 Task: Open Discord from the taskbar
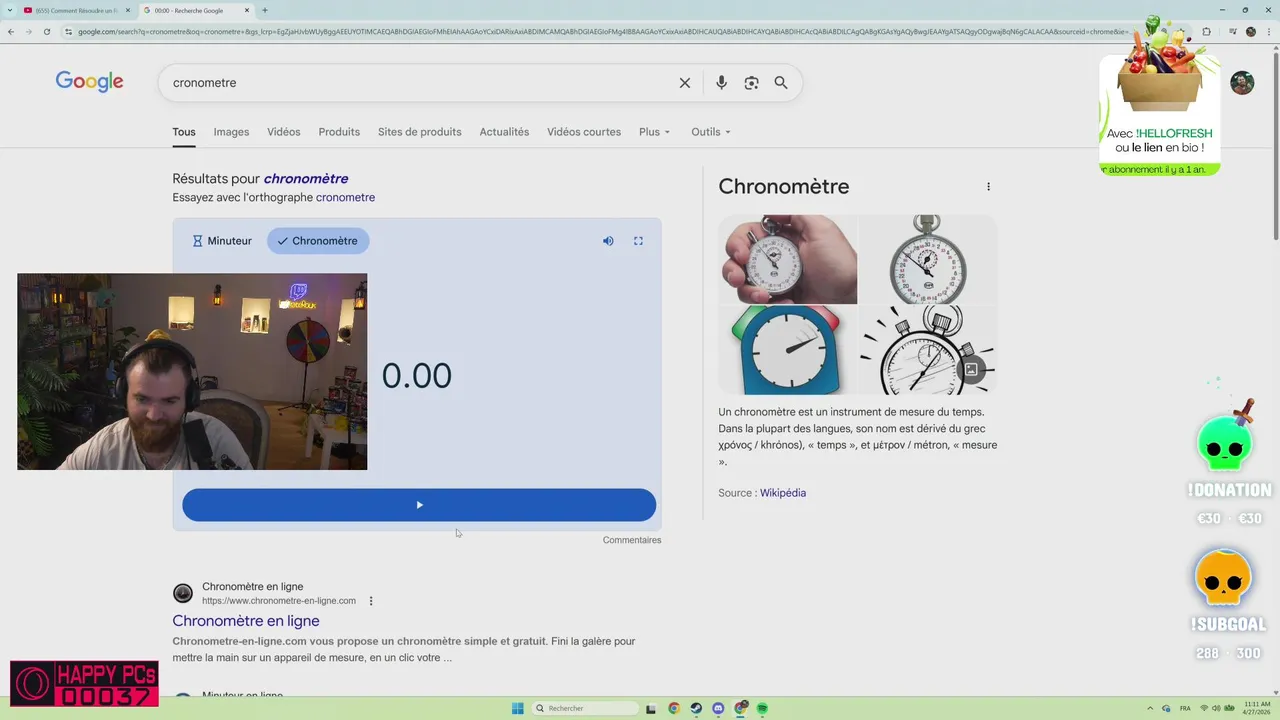pyautogui.click(x=718, y=708)
